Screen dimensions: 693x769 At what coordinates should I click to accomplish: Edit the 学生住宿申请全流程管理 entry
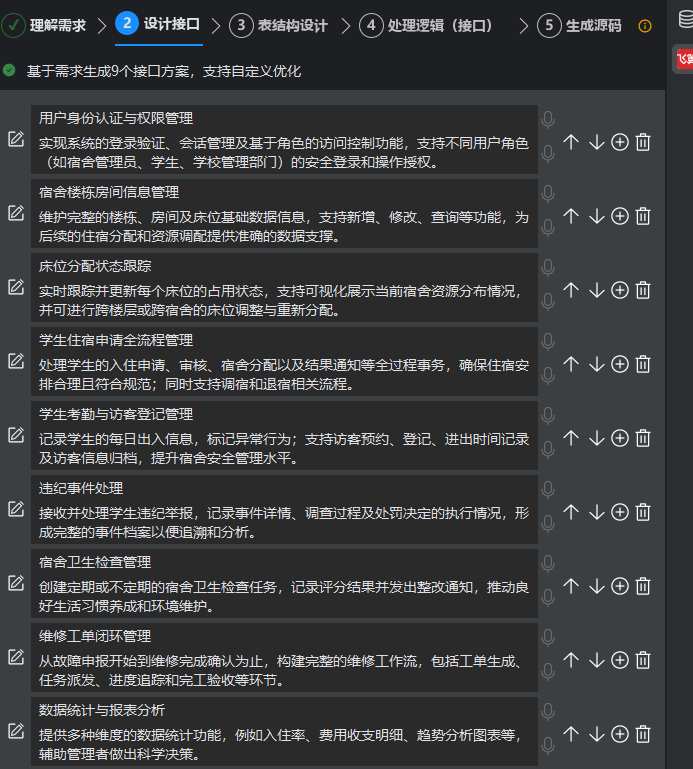point(16,361)
